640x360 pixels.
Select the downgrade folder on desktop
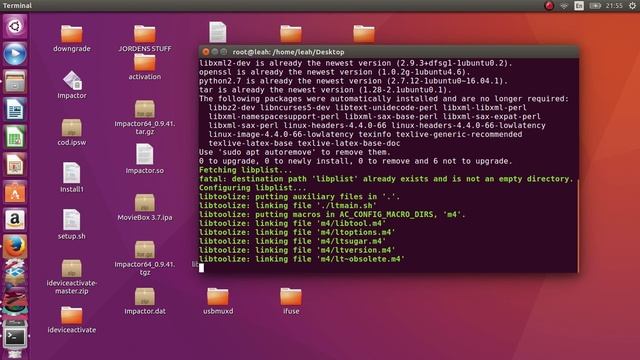pos(71,38)
